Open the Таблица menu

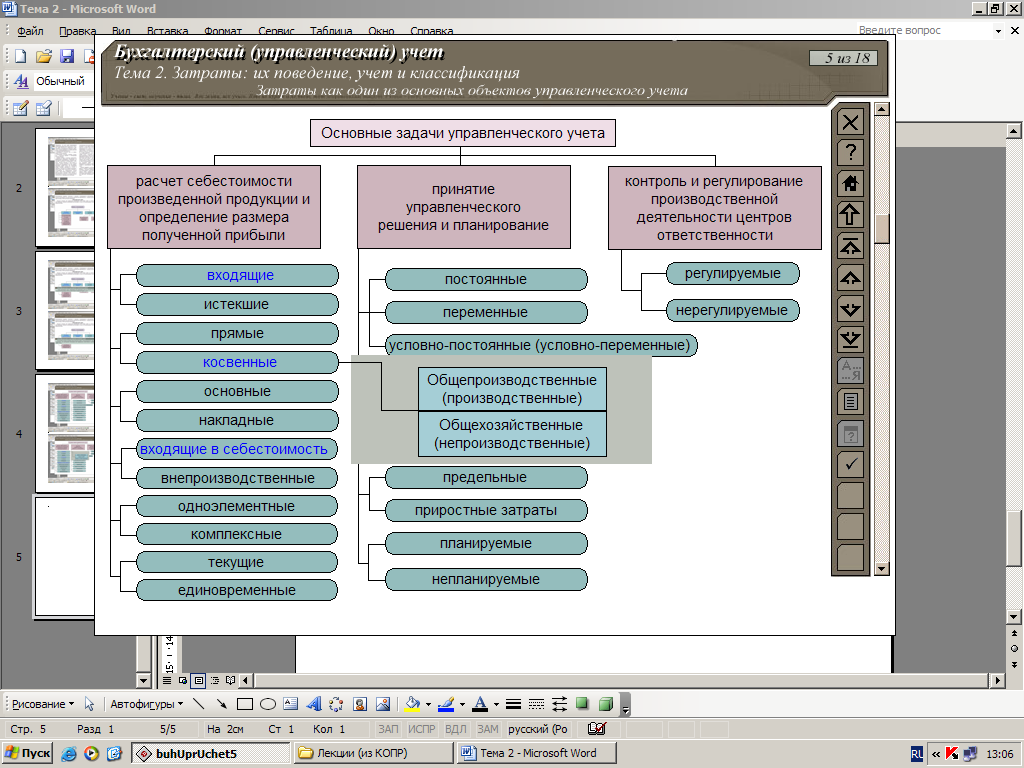point(331,31)
